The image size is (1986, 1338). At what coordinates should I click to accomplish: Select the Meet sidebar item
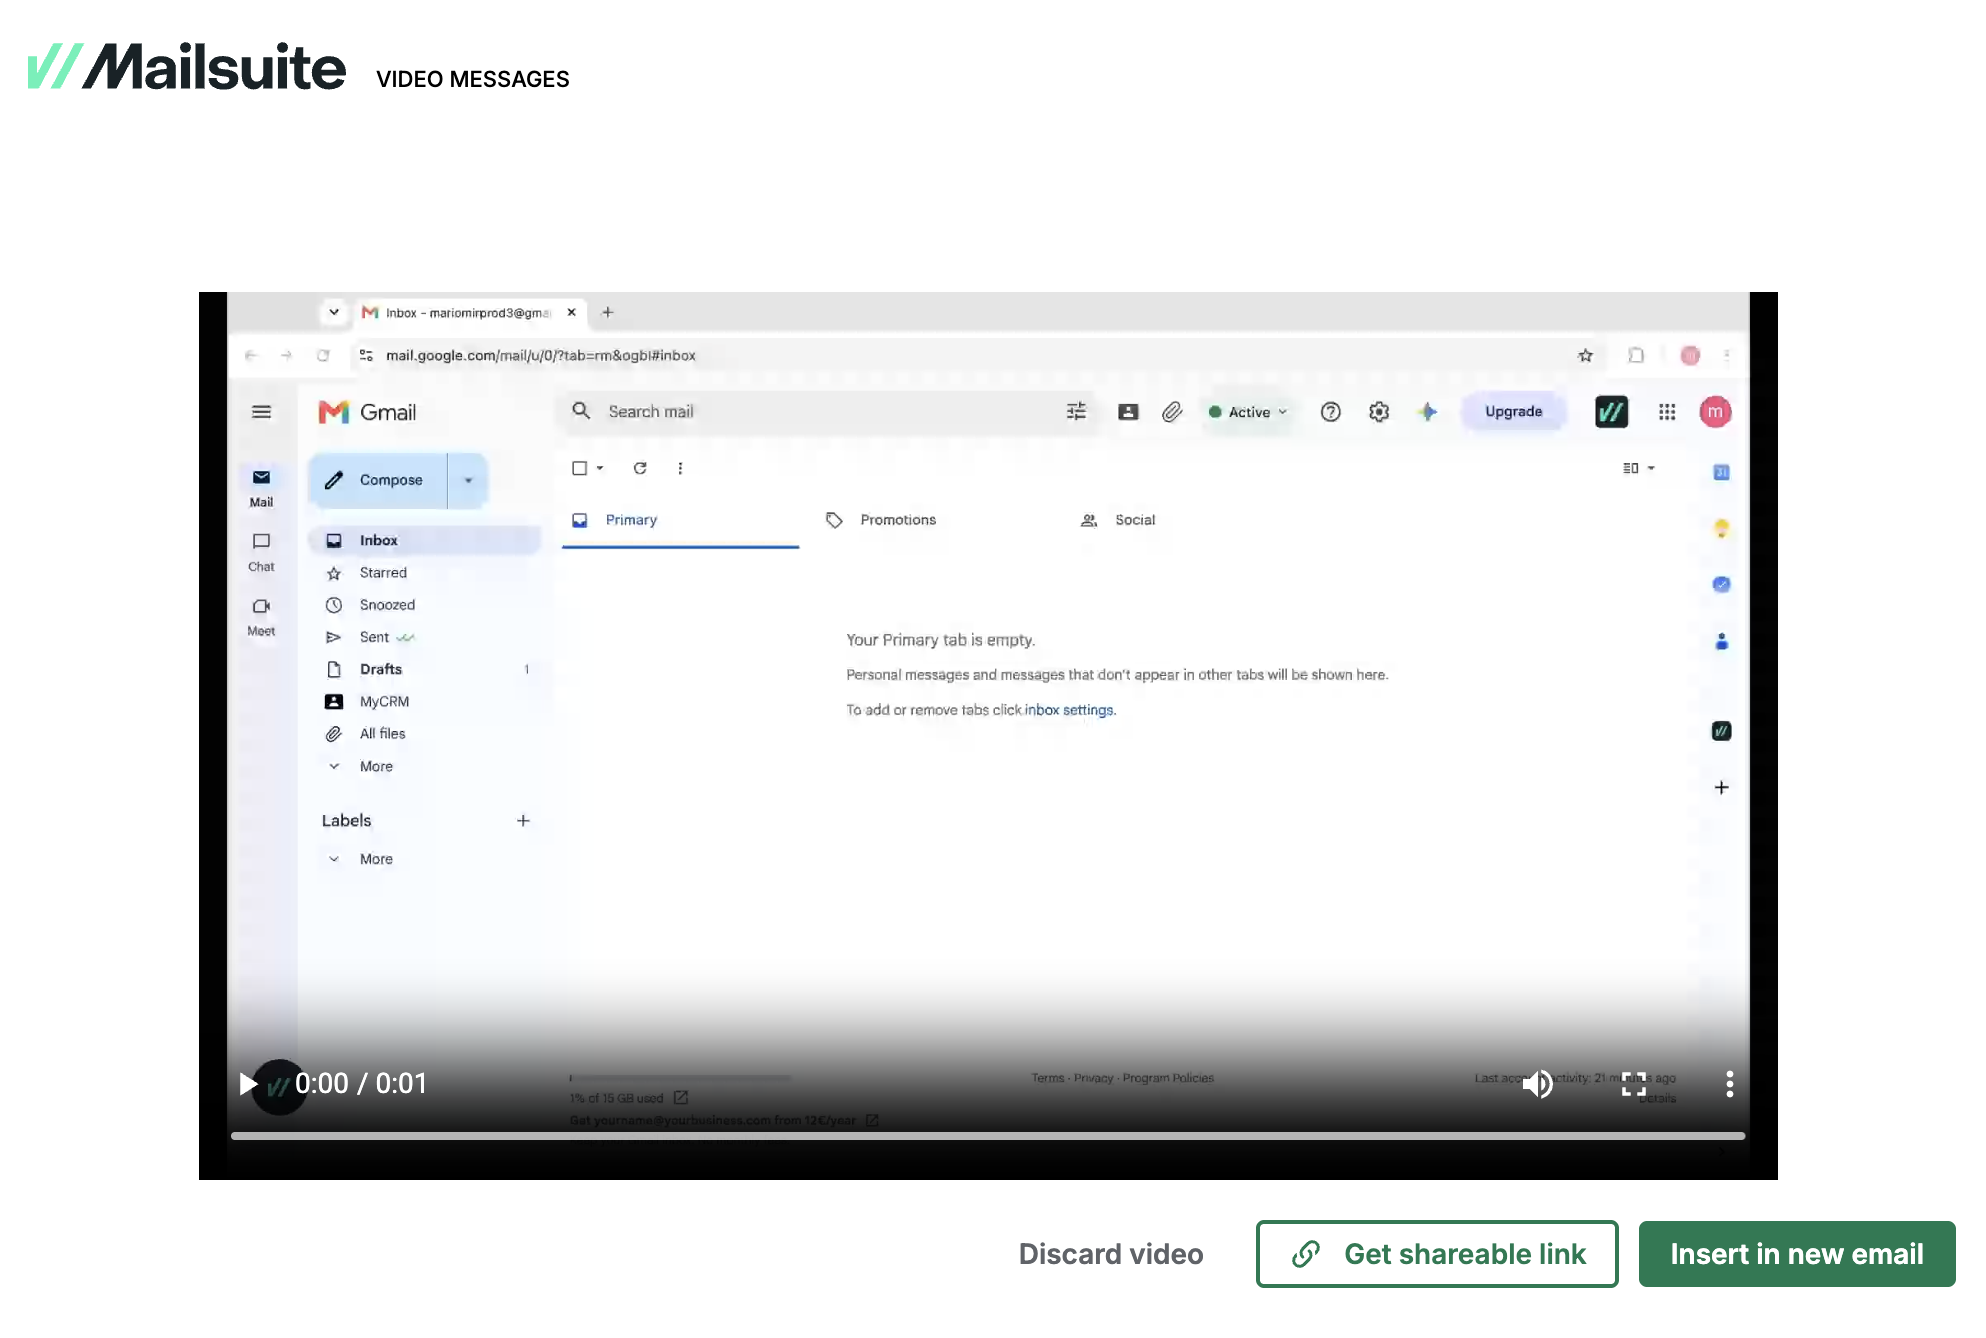(x=261, y=617)
